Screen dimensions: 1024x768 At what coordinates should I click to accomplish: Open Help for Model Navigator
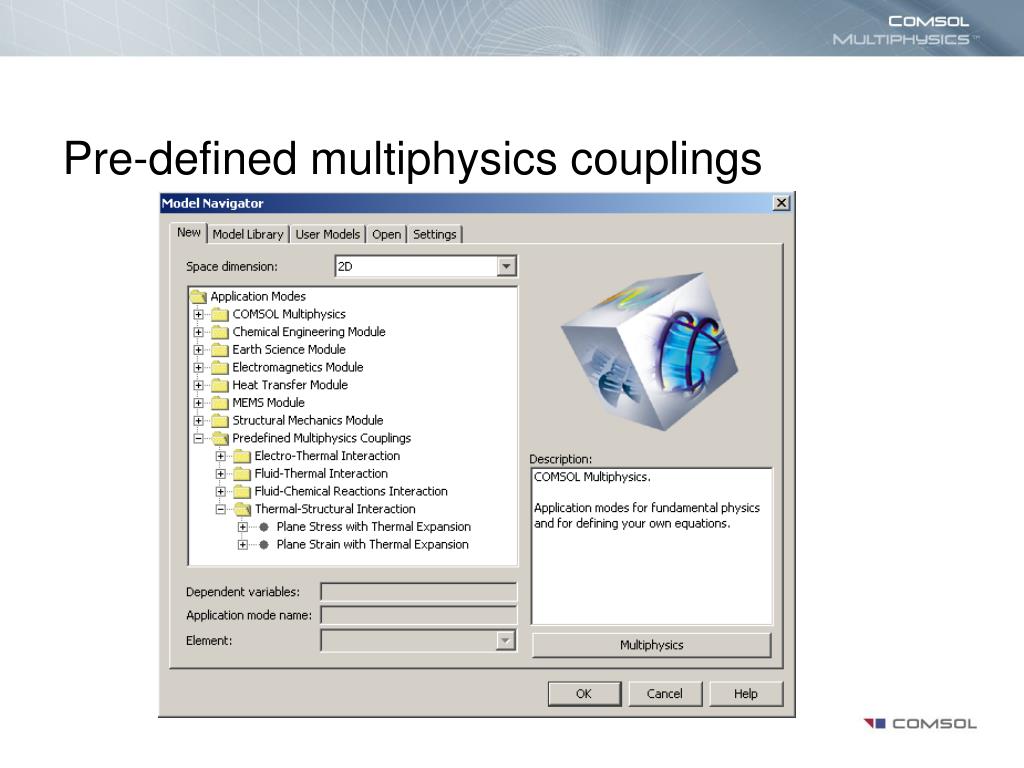[745, 694]
